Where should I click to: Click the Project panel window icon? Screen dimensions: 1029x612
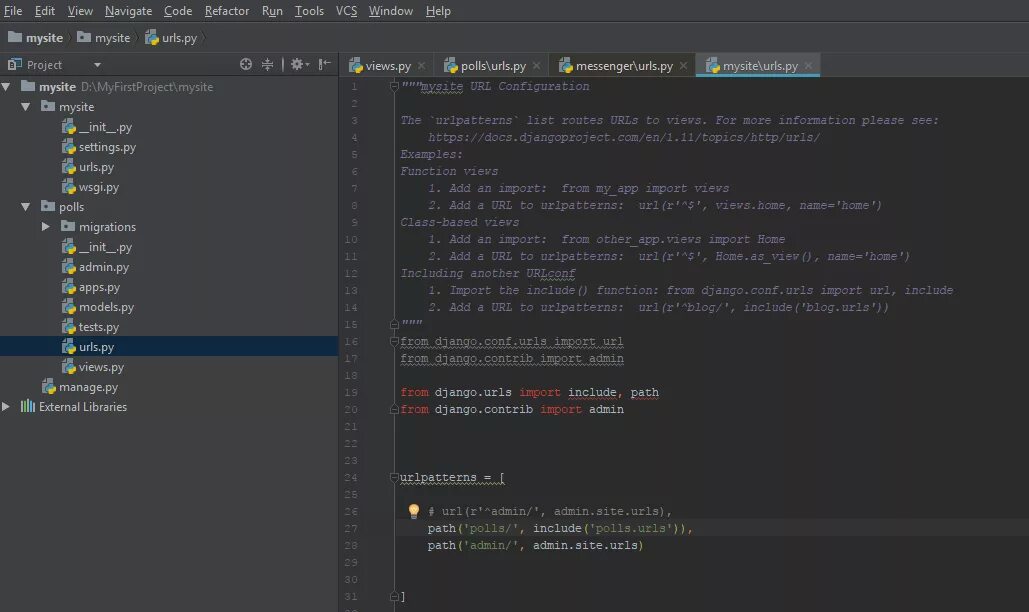tap(14, 64)
